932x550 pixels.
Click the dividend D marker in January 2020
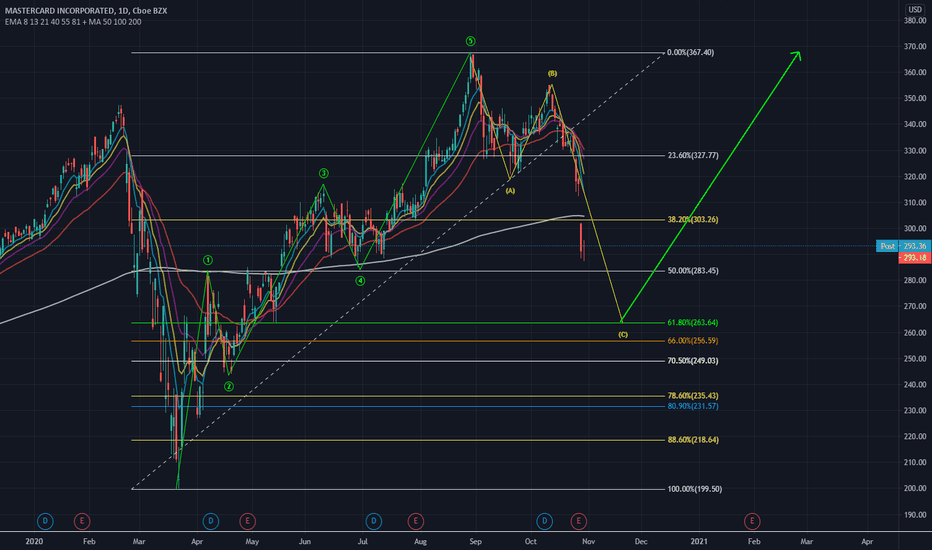(x=45, y=521)
